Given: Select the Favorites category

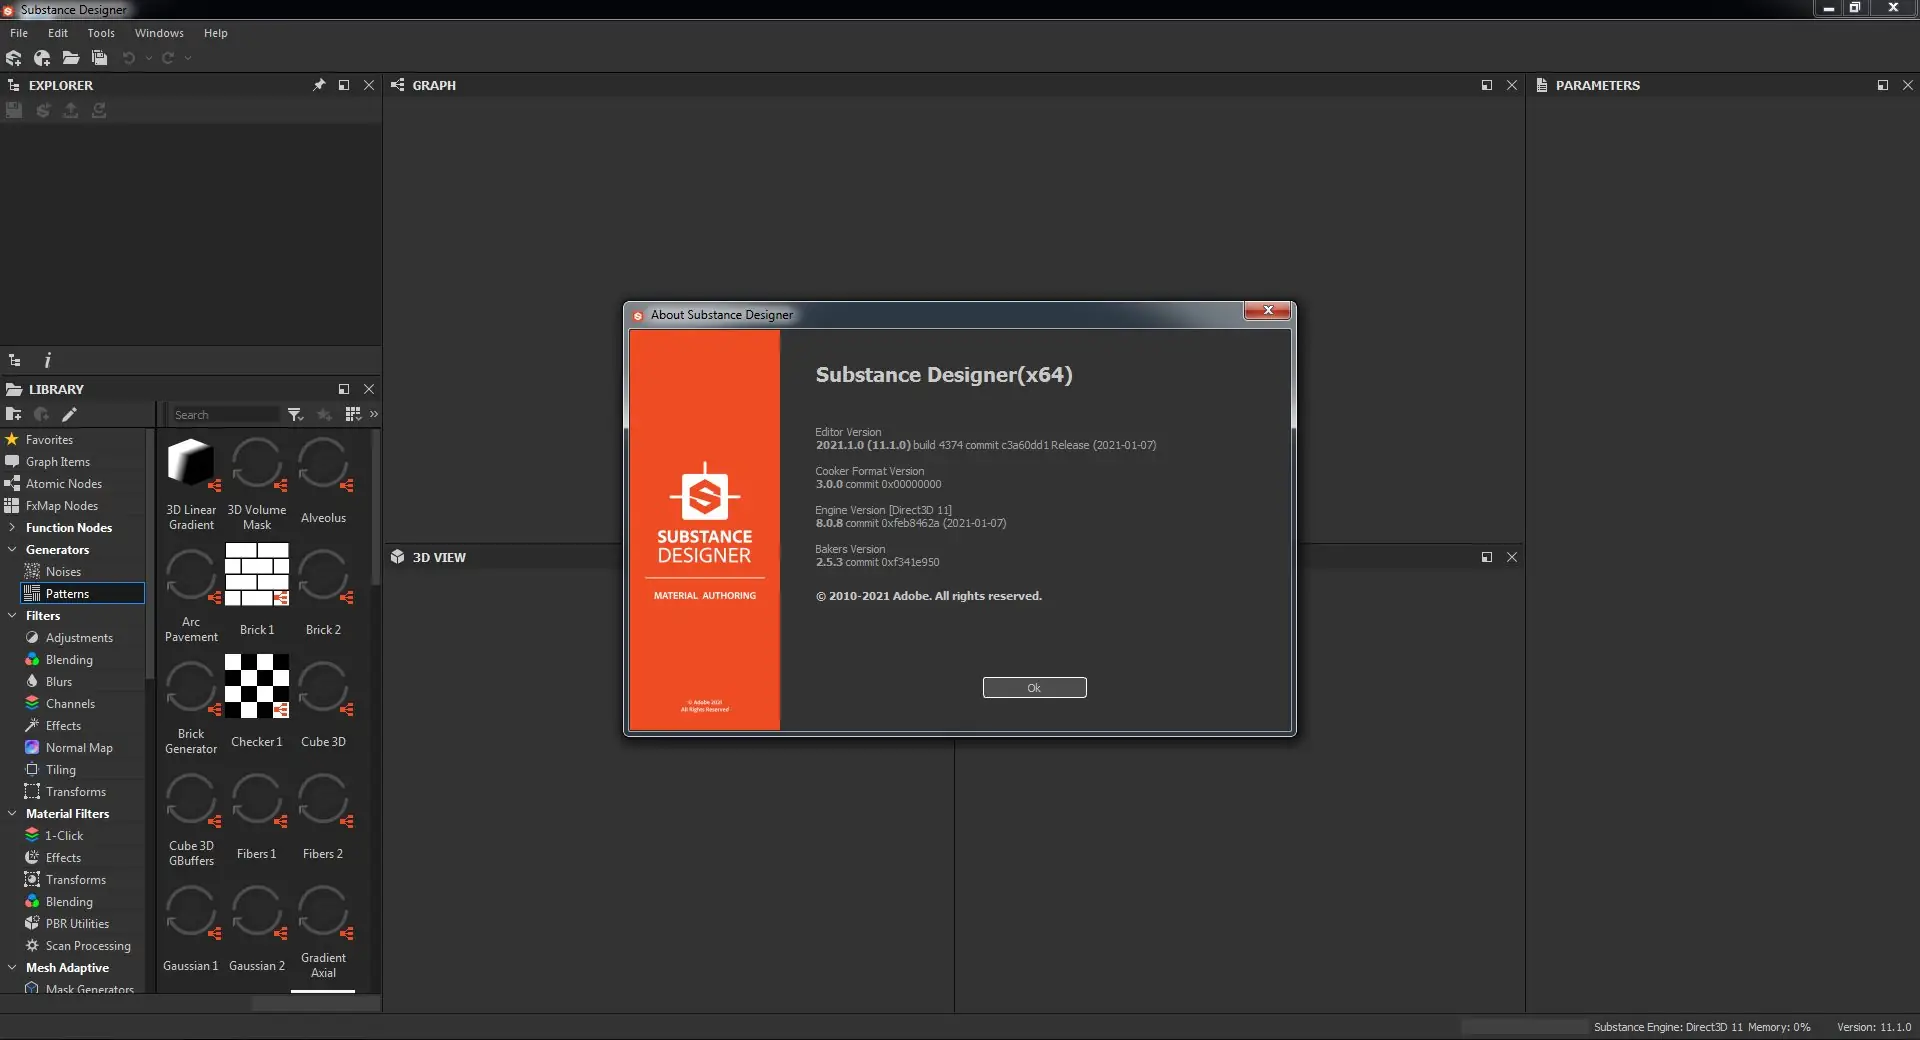Looking at the screenshot, I should point(51,439).
